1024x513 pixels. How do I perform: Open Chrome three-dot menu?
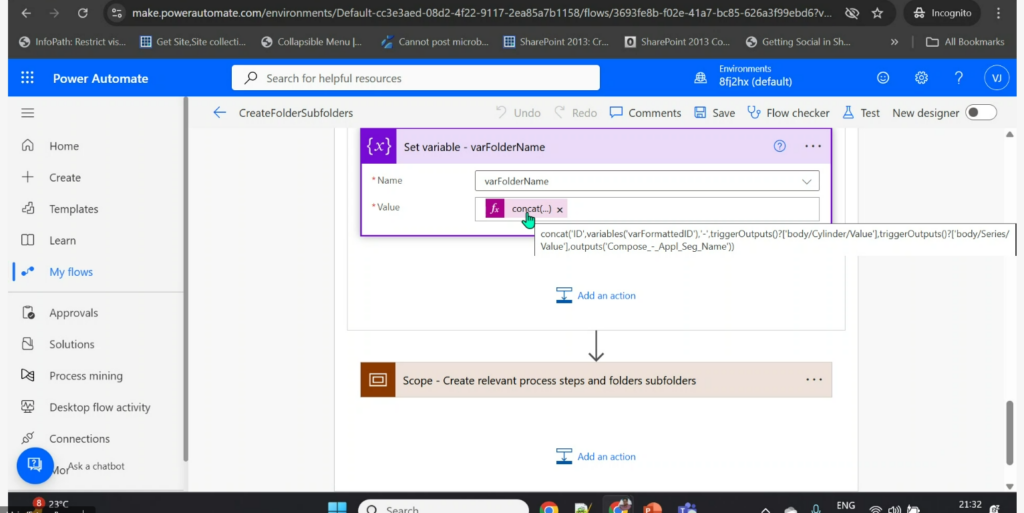coord(998,13)
